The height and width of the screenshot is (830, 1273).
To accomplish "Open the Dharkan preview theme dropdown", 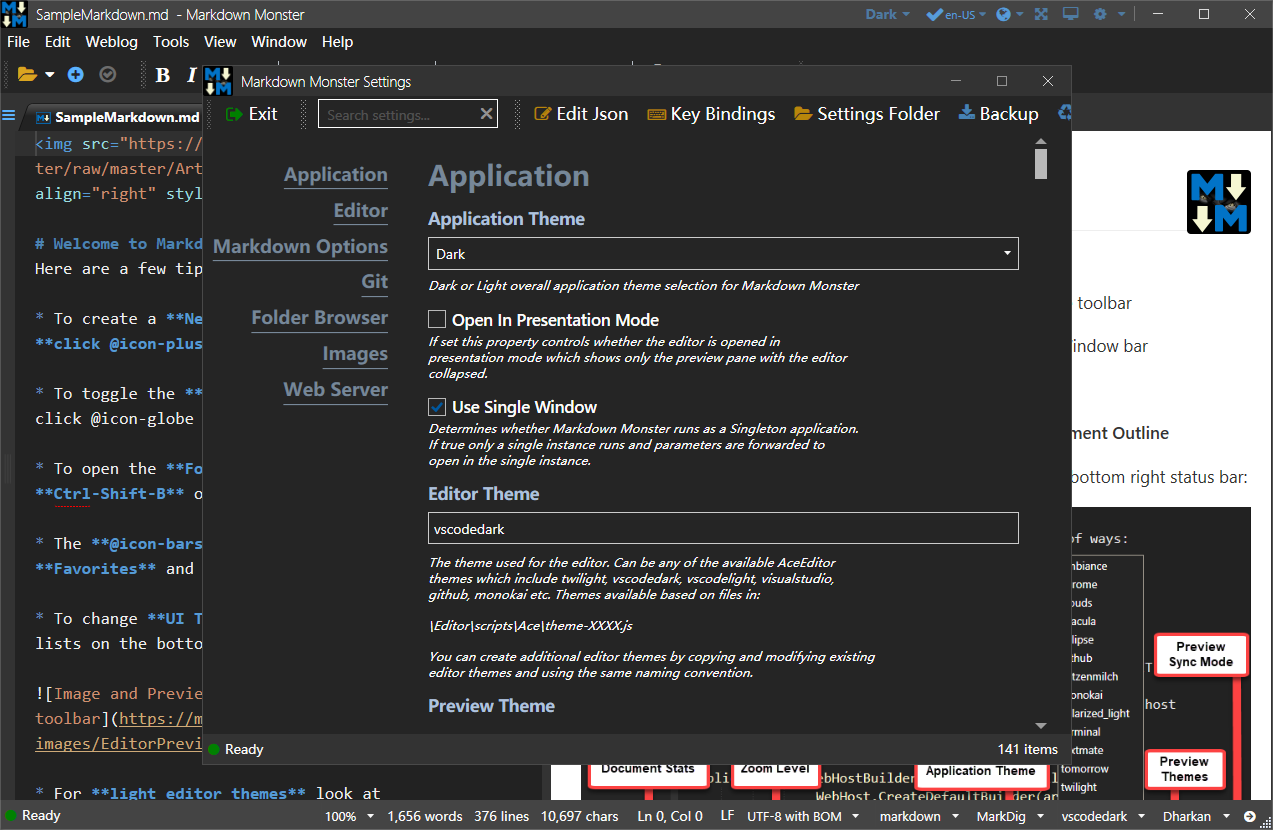I will pyautogui.click(x=1197, y=816).
